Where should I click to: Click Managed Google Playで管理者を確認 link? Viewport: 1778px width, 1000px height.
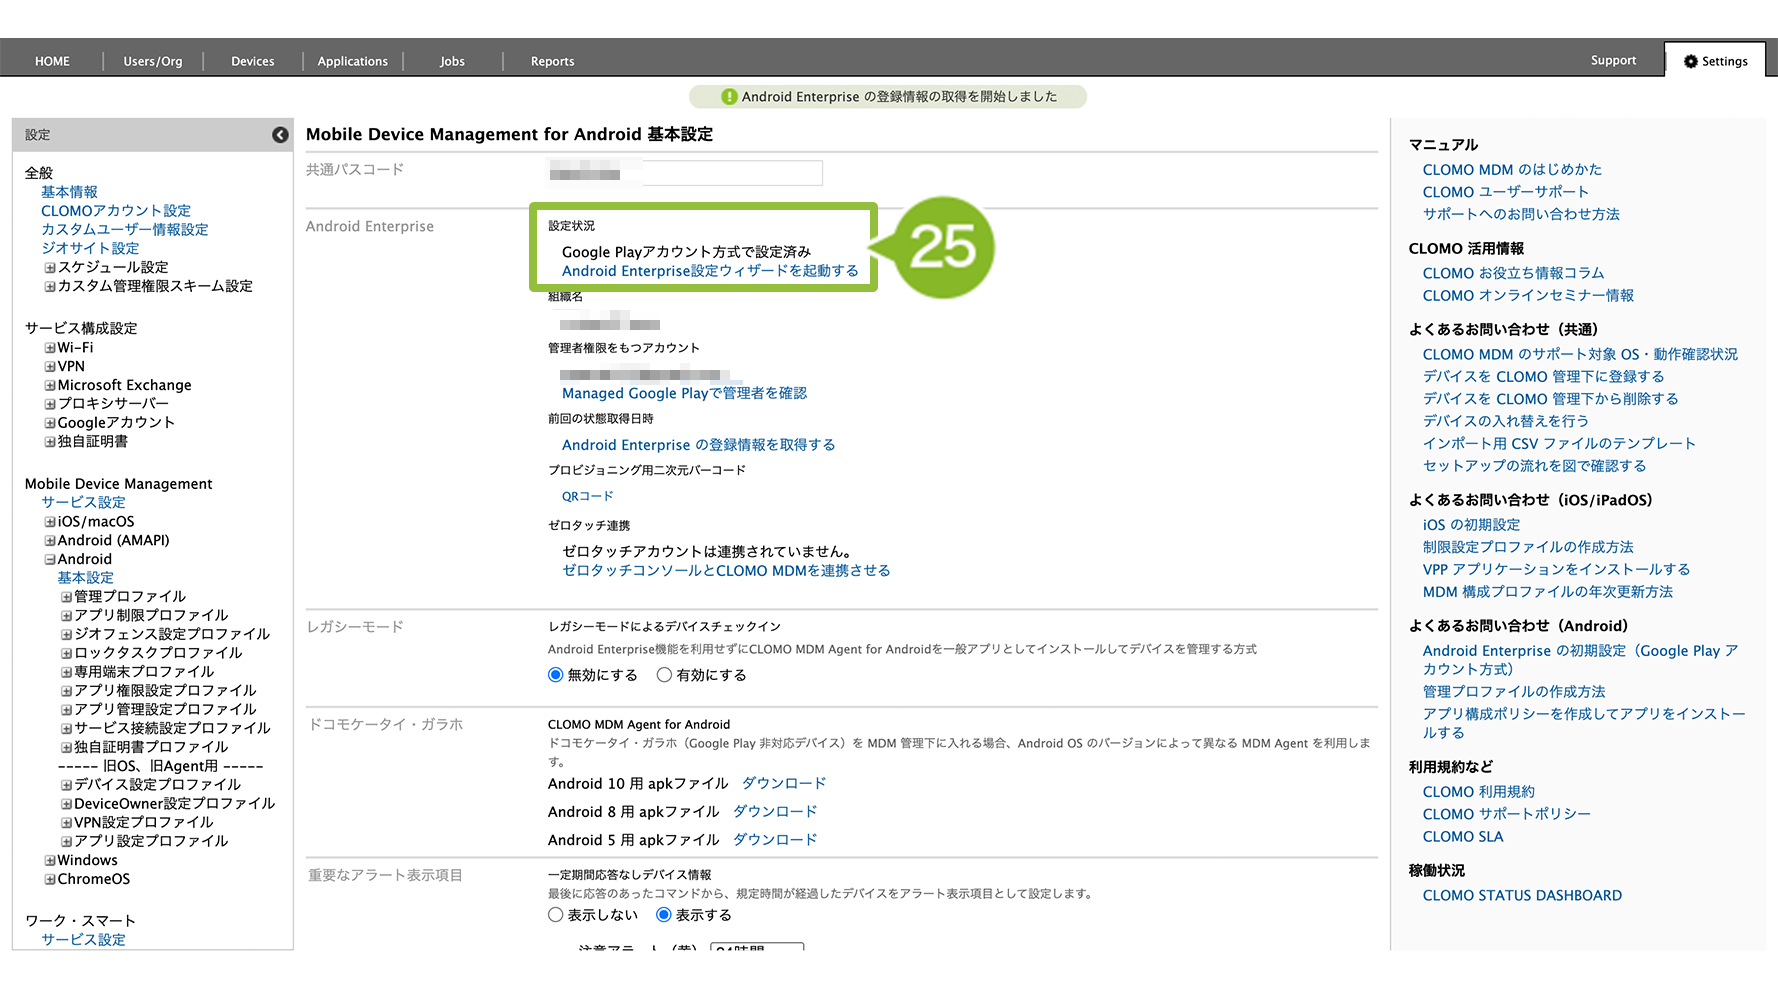pos(684,394)
